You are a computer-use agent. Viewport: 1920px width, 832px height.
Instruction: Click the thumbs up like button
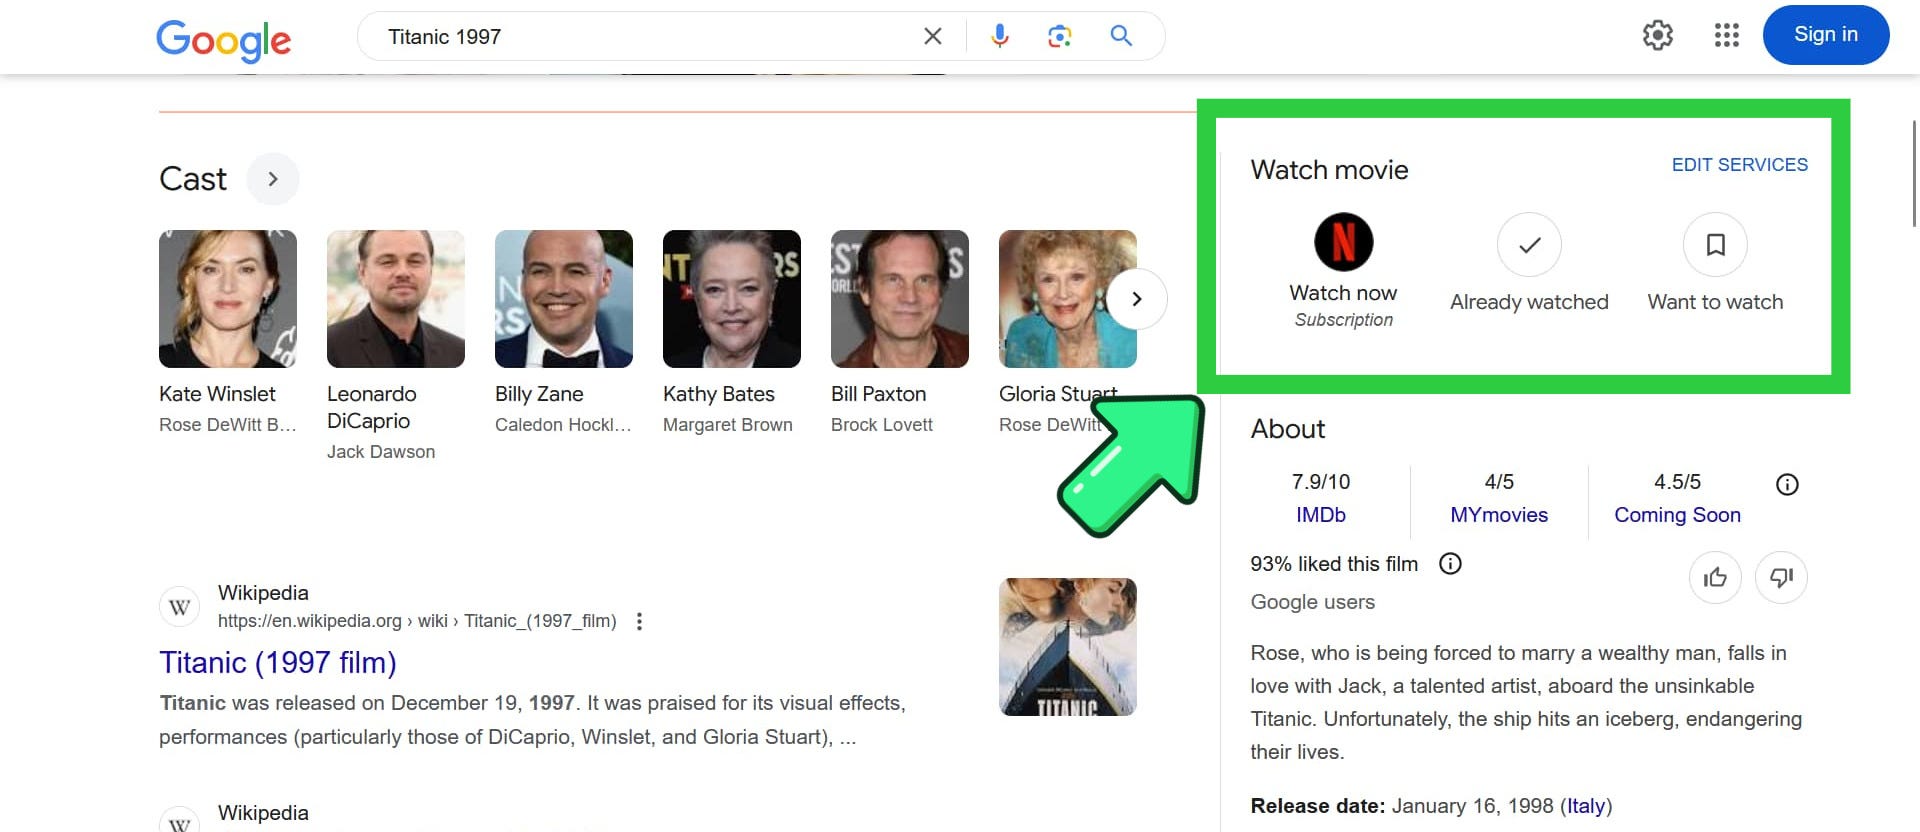pyautogui.click(x=1715, y=577)
